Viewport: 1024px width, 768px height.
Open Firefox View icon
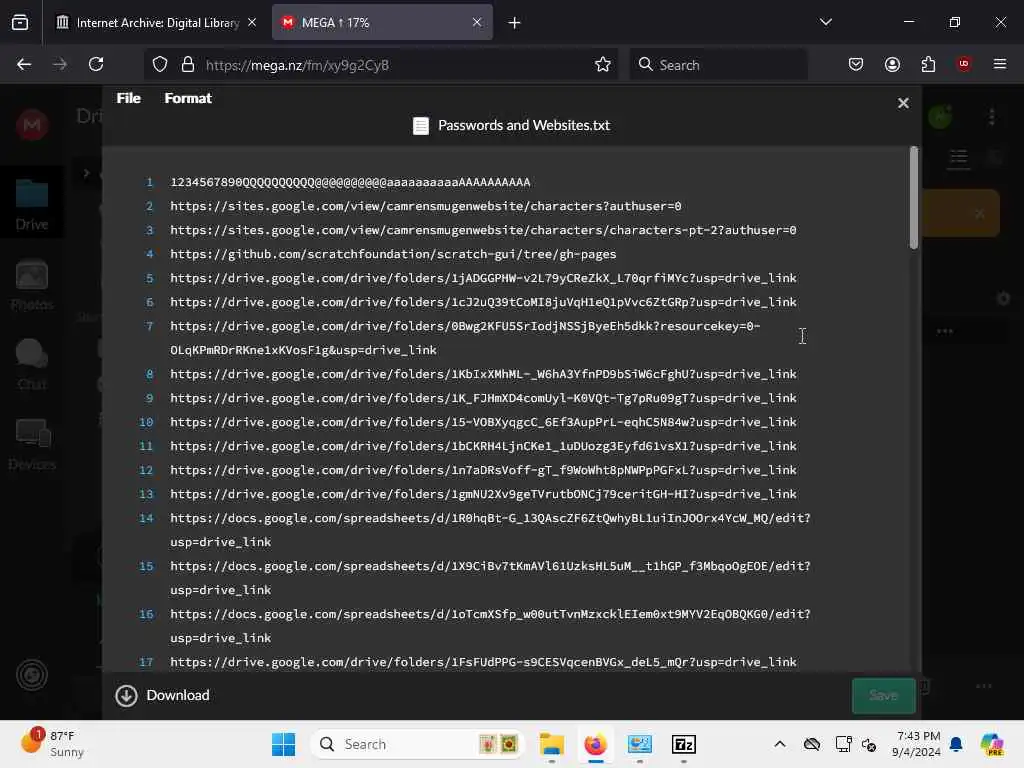[x=20, y=23]
